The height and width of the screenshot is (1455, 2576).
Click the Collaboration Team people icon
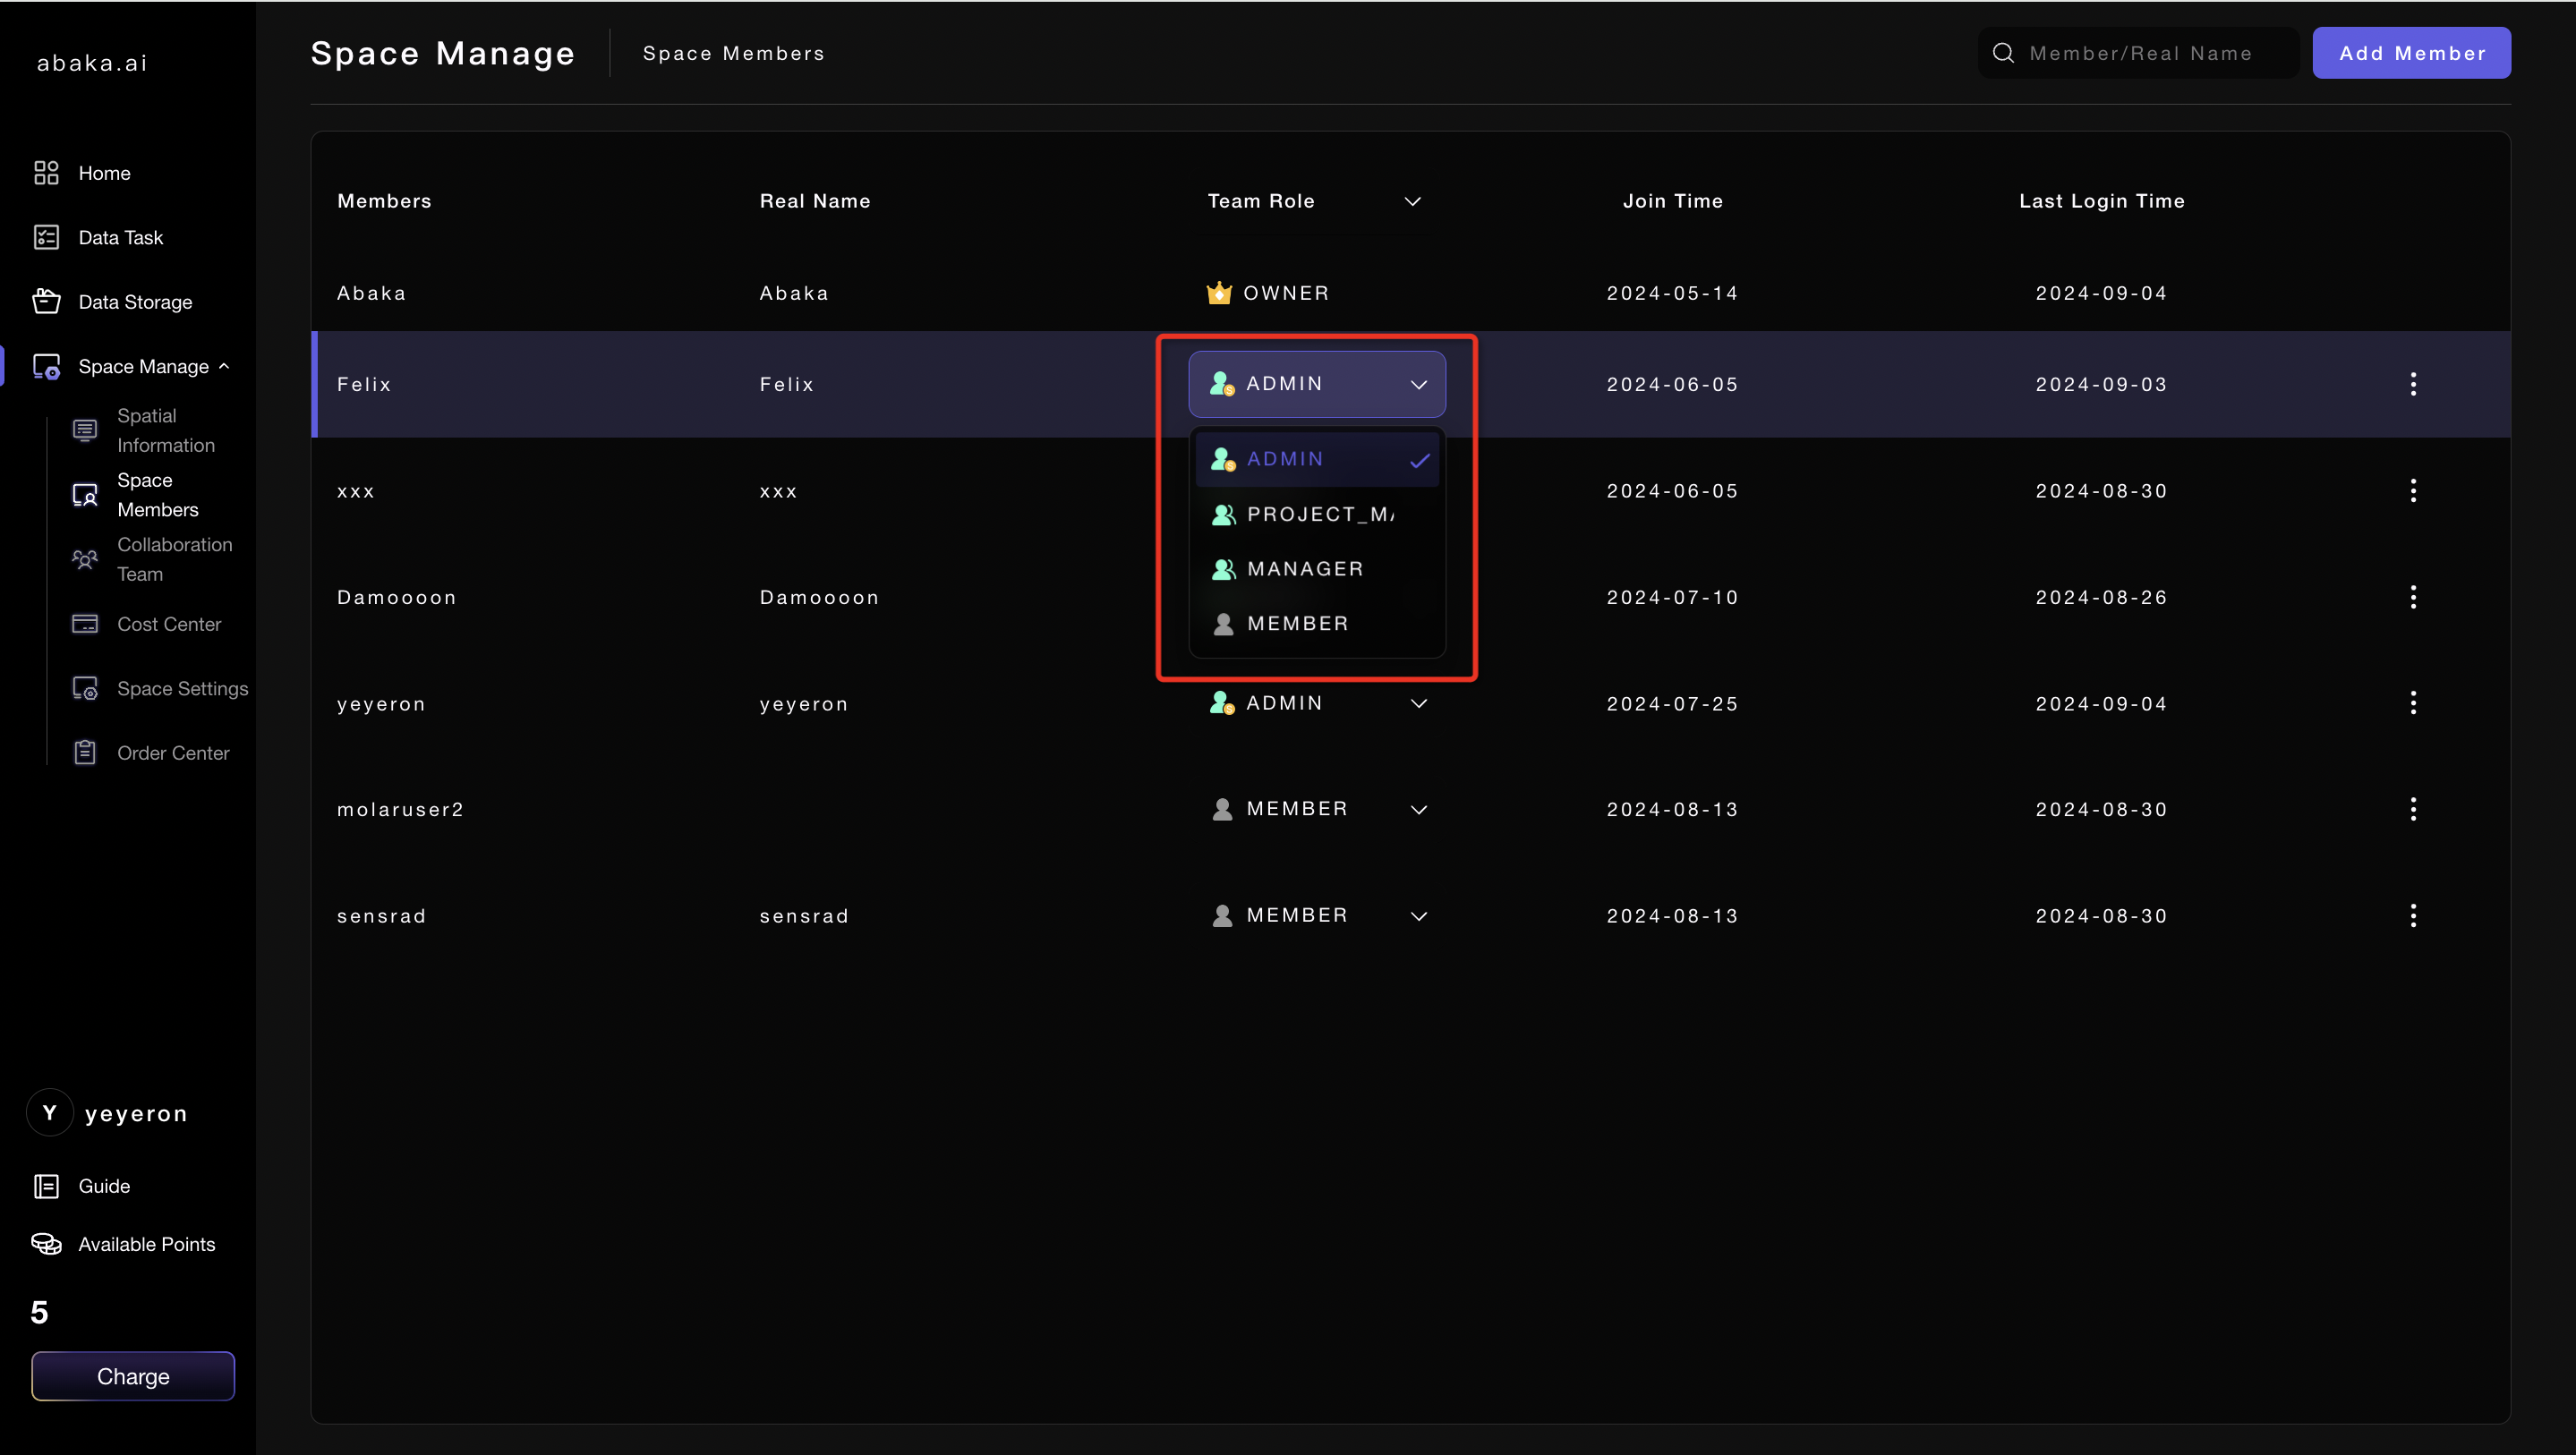(85, 559)
